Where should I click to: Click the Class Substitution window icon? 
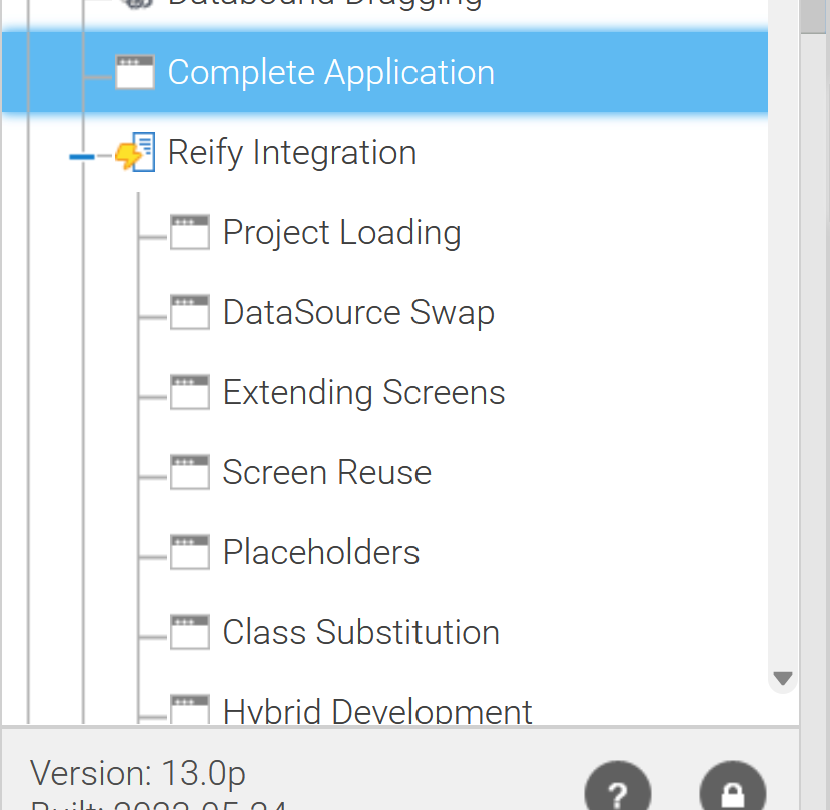(x=190, y=633)
